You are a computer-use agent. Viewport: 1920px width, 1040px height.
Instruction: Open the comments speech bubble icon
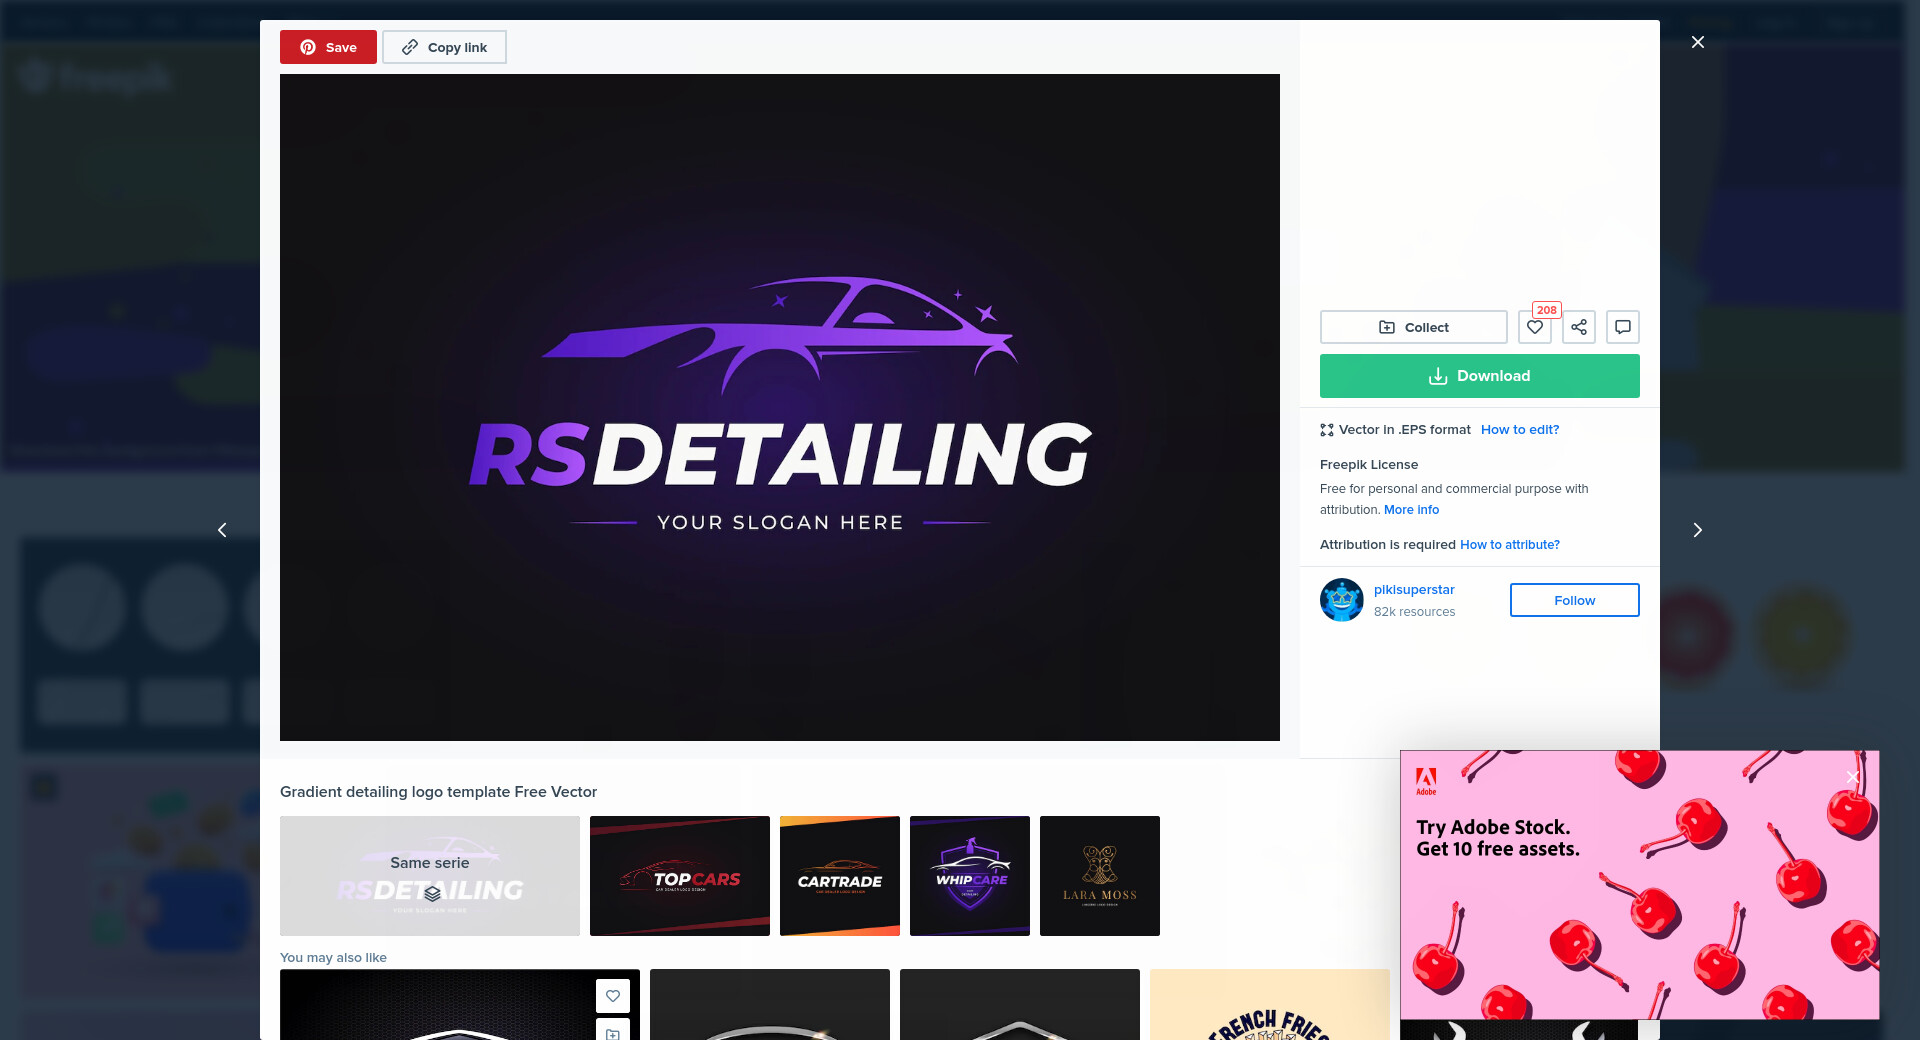(x=1623, y=327)
